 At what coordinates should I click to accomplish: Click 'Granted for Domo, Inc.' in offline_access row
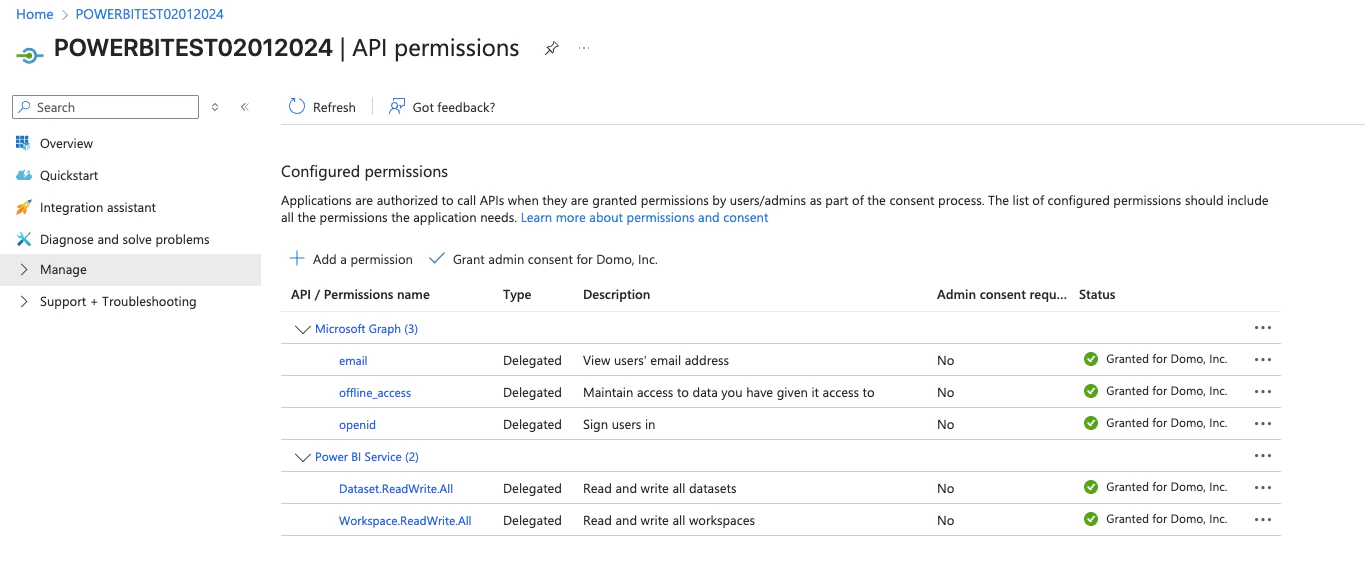(1166, 391)
